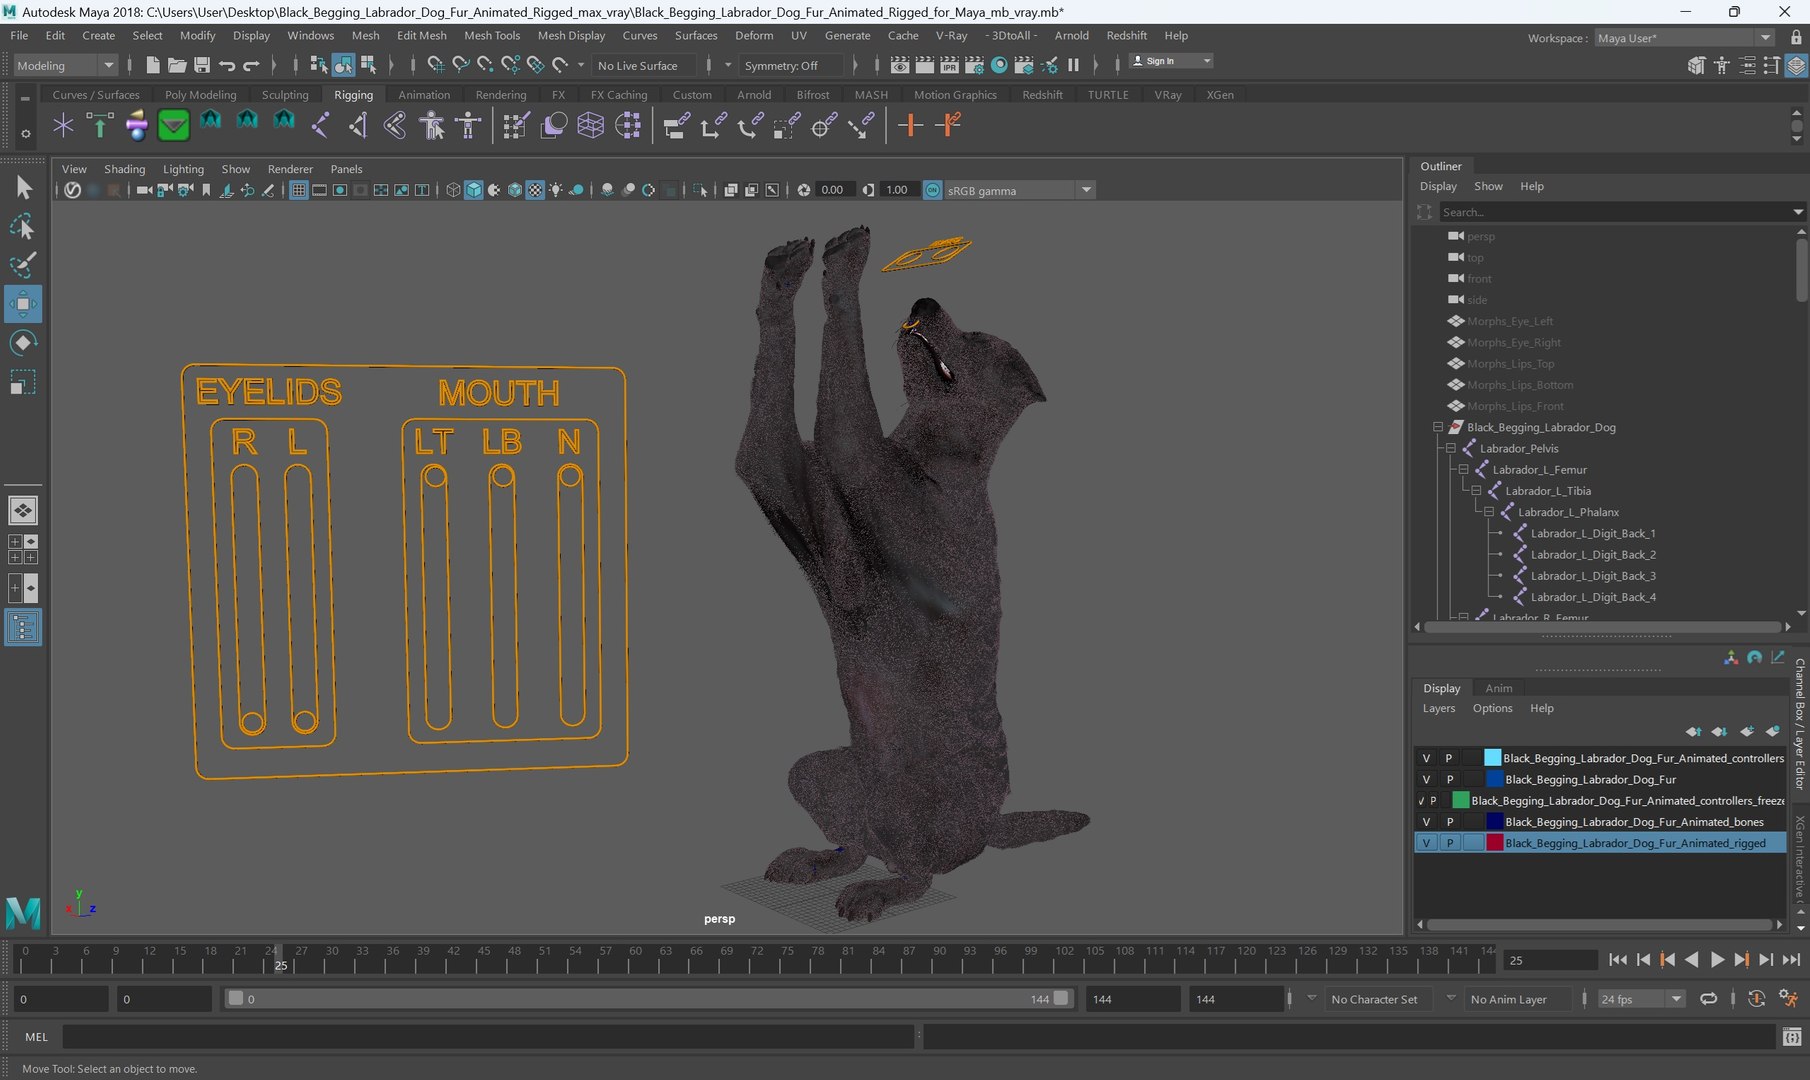The image size is (1810, 1080).
Task: Click the cyan color swatch of controllers layer
Action: (x=1492, y=758)
